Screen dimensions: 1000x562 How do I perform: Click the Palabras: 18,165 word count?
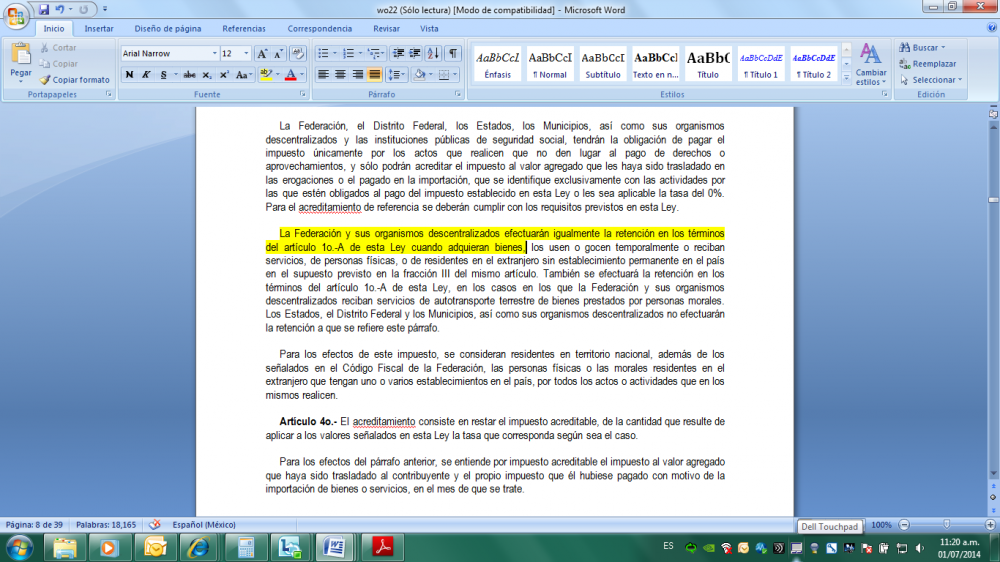106,525
